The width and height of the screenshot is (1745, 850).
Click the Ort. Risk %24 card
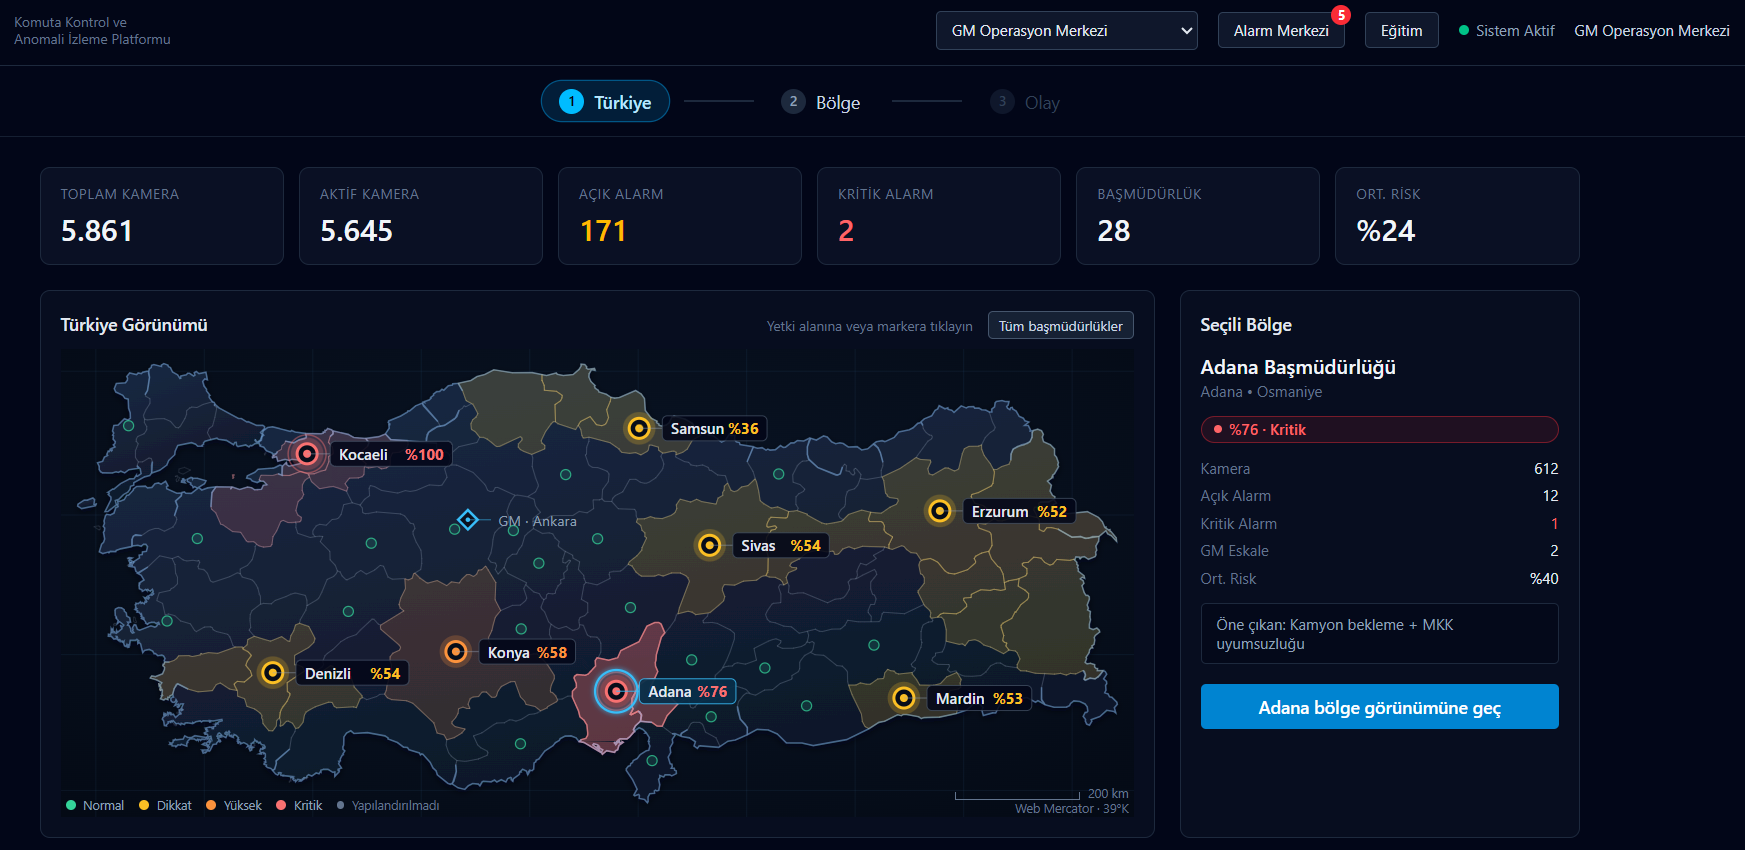(1457, 216)
